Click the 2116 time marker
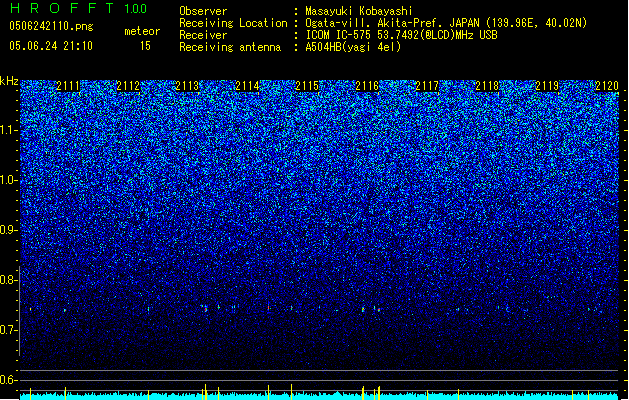 (x=367, y=86)
